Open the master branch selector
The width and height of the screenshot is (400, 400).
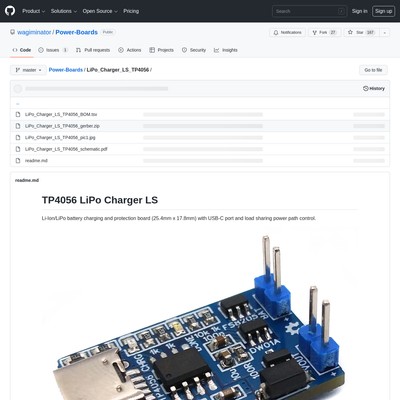coord(28,70)
